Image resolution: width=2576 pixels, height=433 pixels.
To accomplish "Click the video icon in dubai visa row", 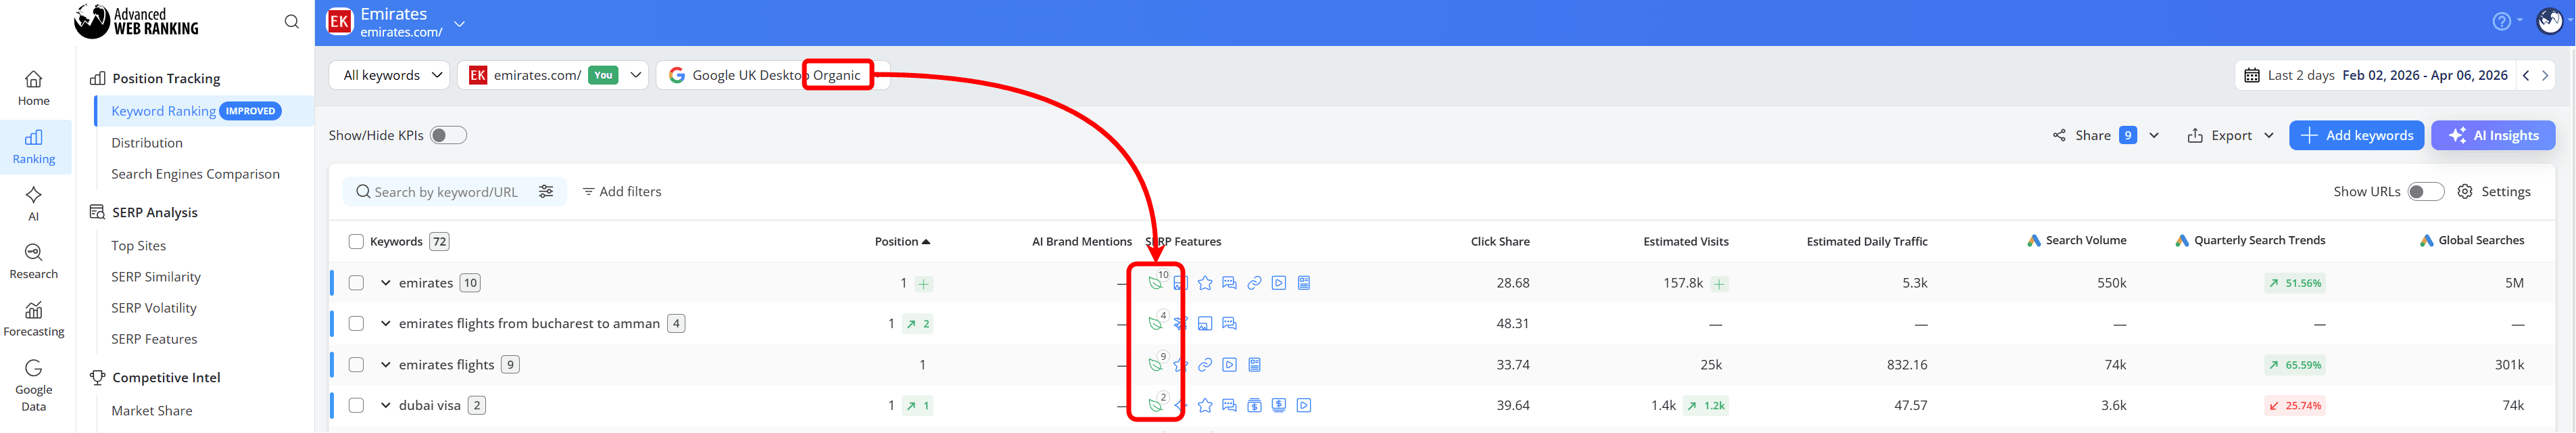I will click(x=1304, y=405).
